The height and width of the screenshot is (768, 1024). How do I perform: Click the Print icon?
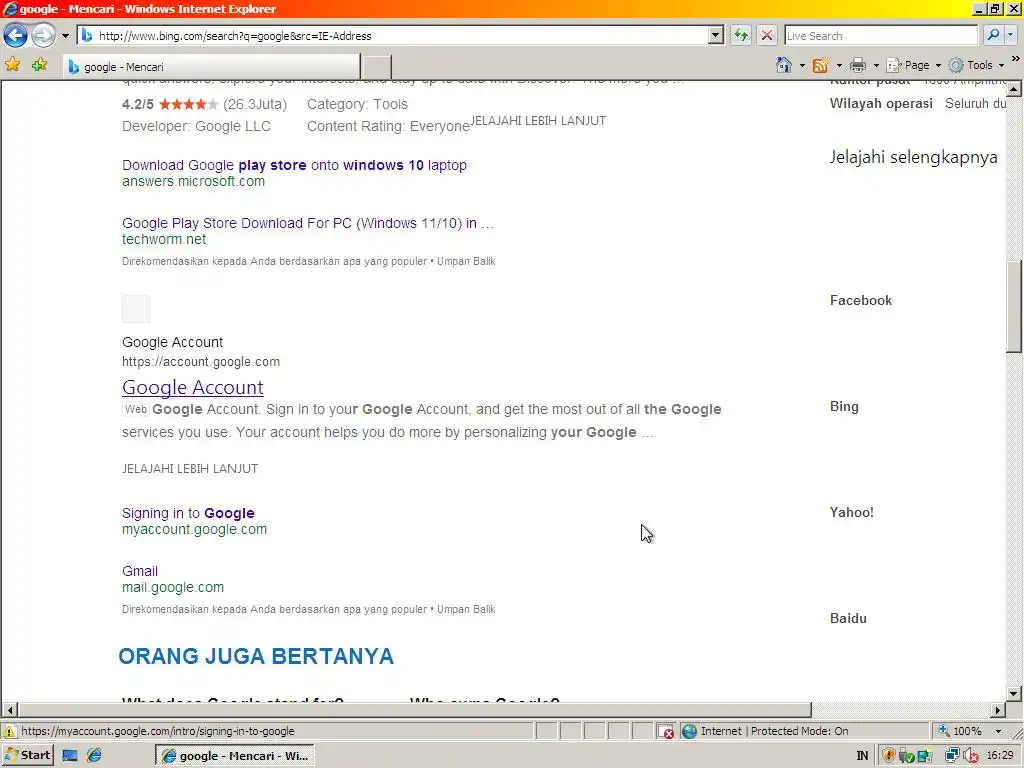(x=858, y=65)
